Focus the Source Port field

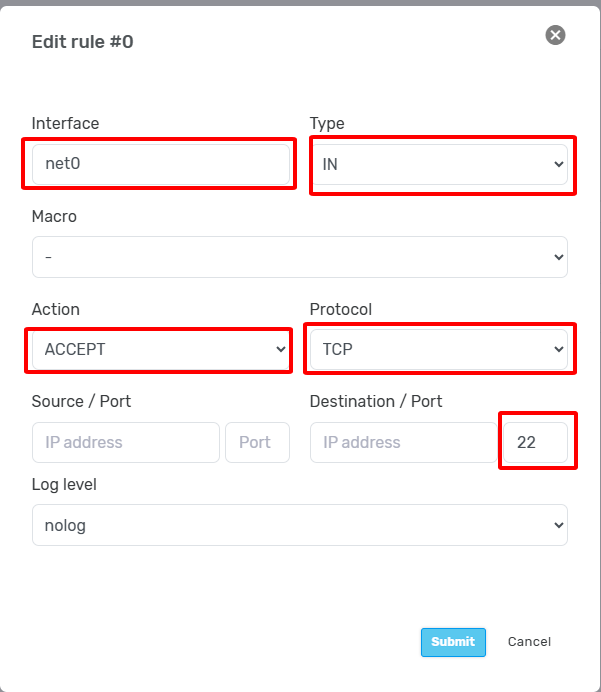tap(257, 442)
